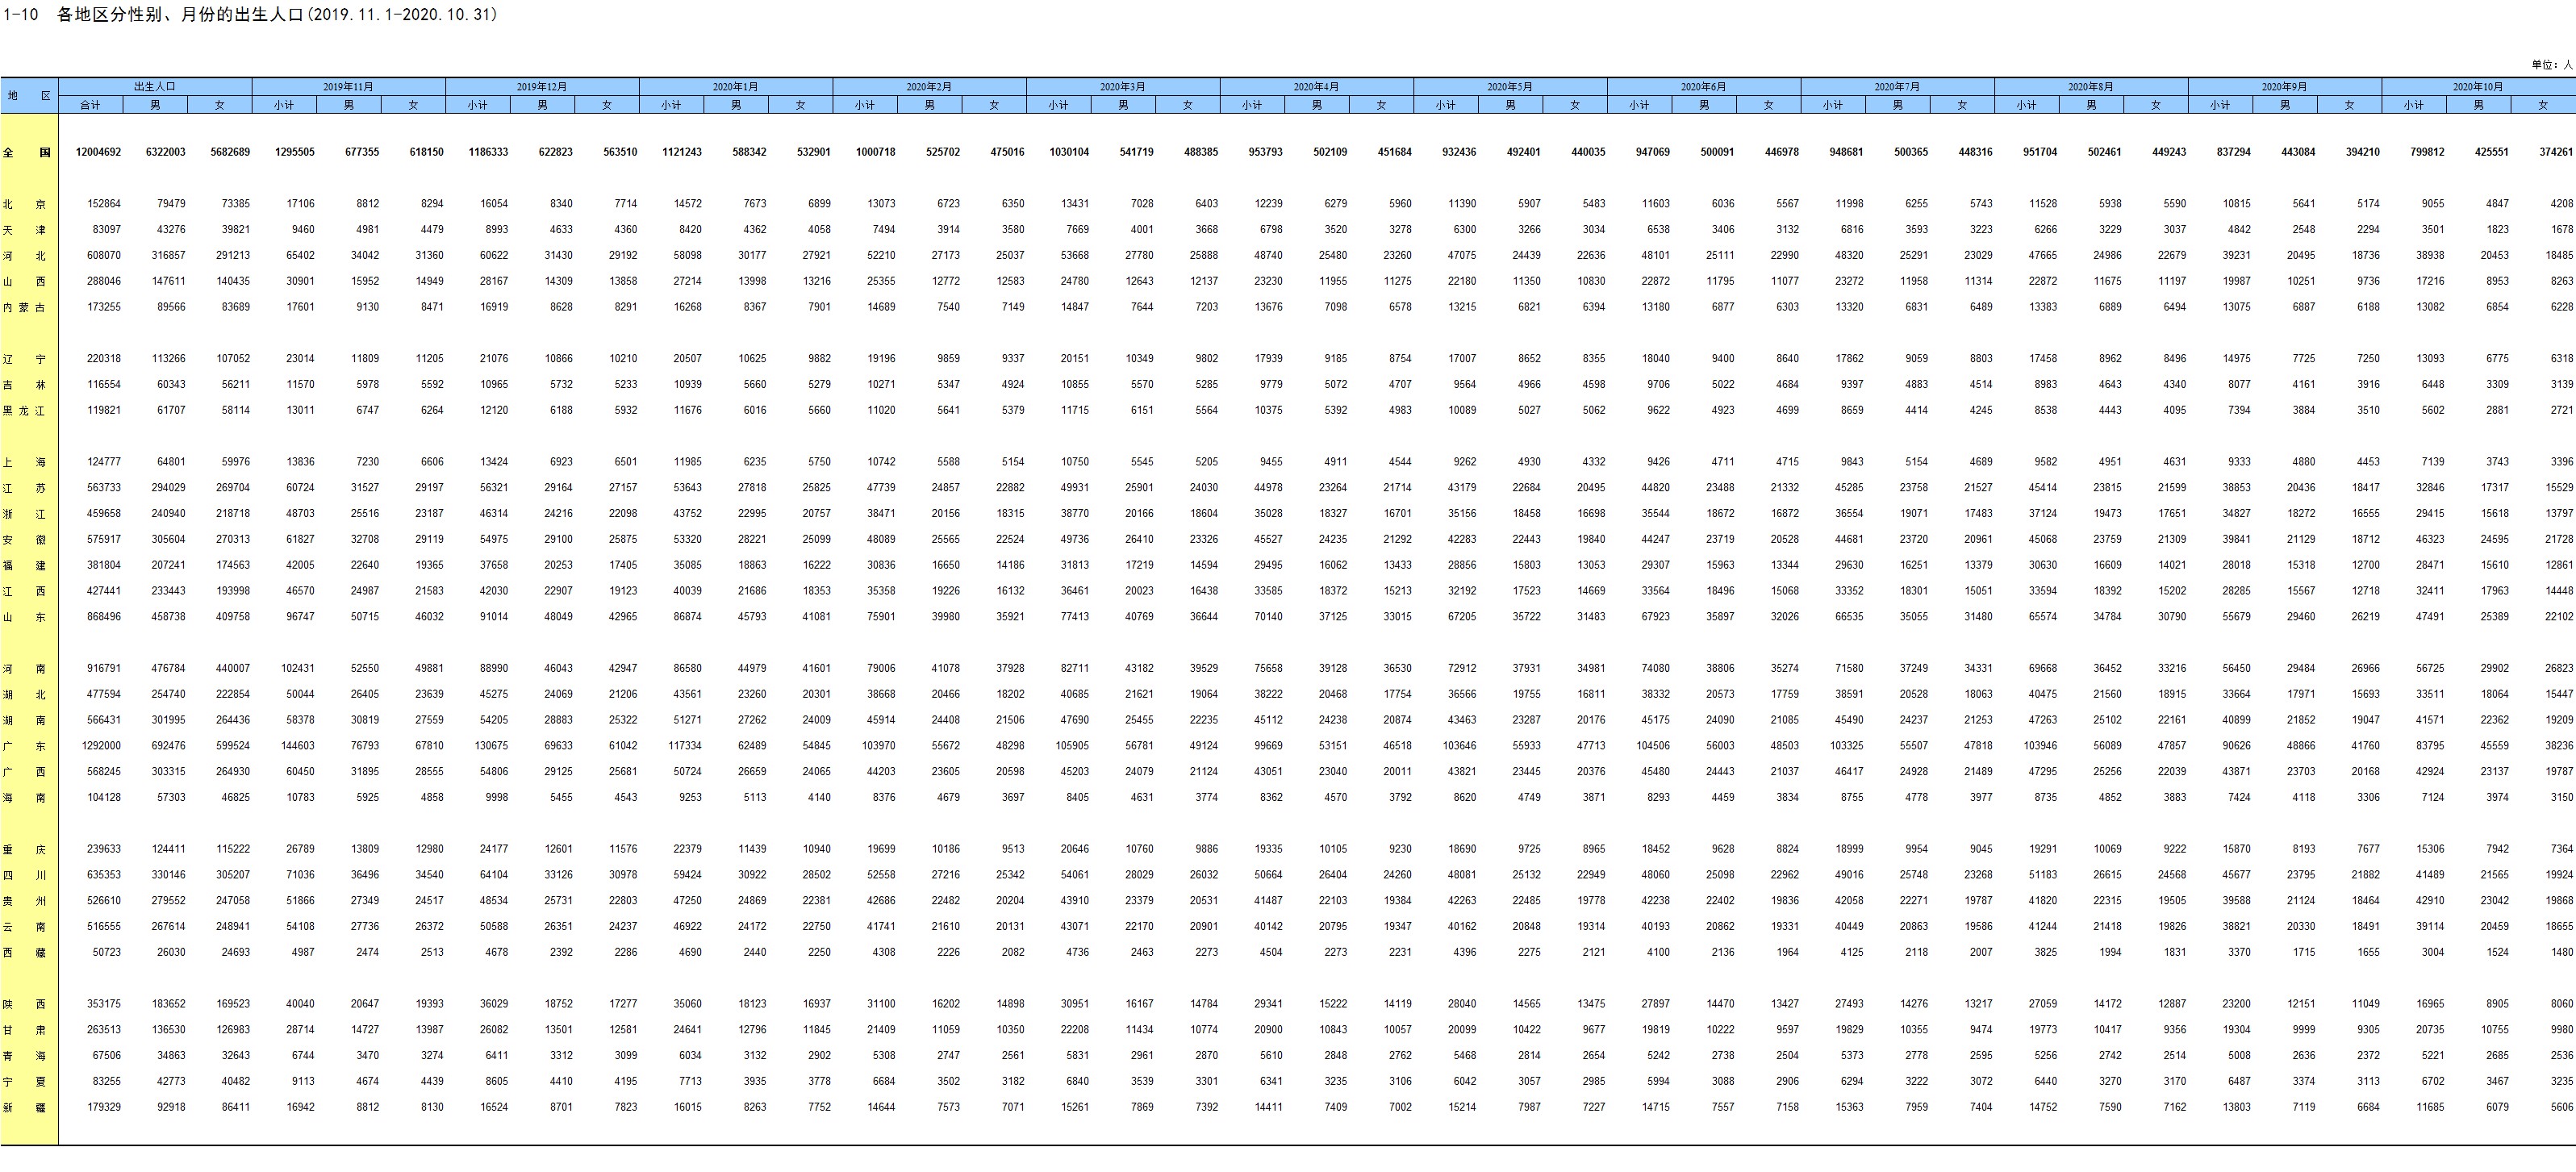Select the 2020年10月 header cell
The image size is (2576, 1172).
2478,87
